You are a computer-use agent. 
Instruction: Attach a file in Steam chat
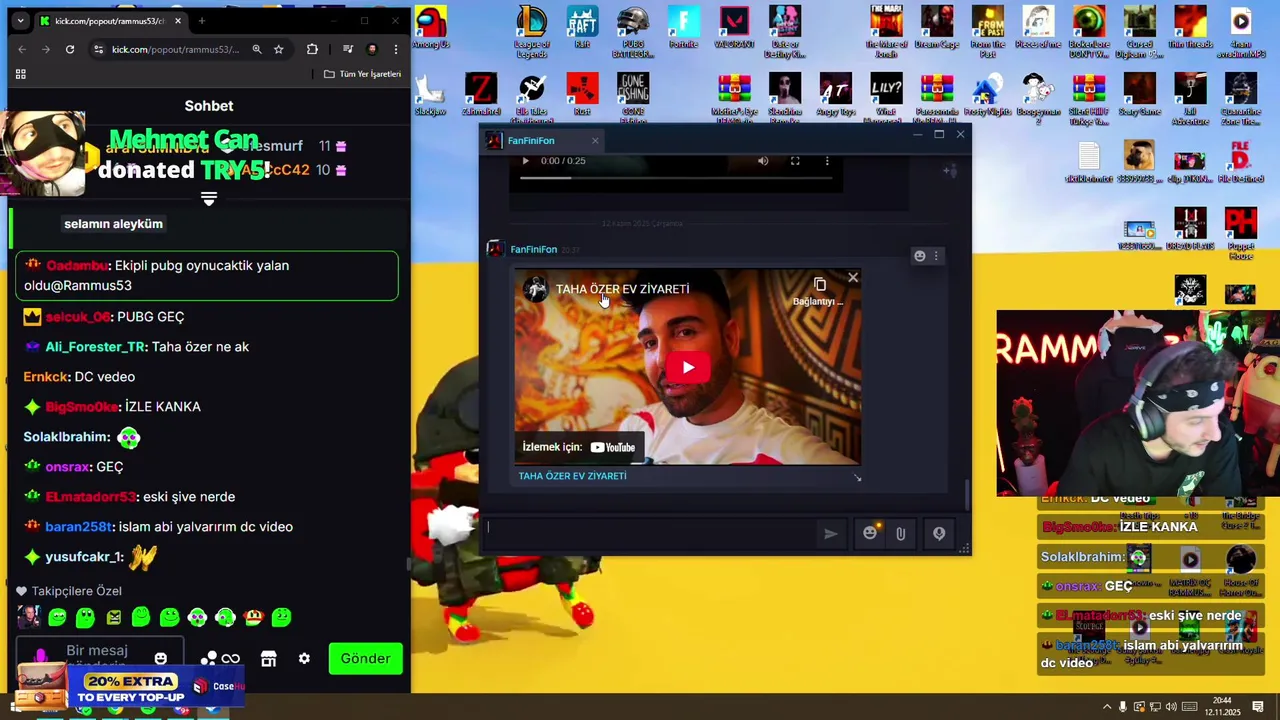(x=901, y=534)
